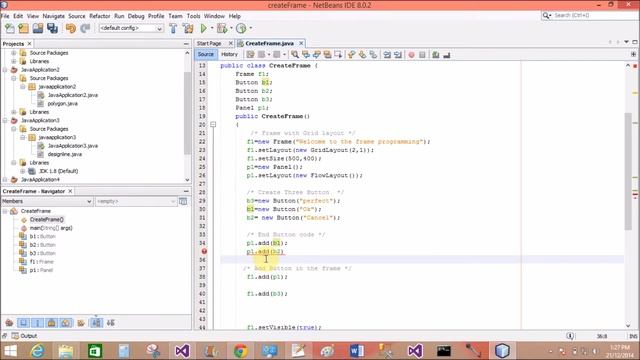Toggle Sort by Name in Navigator
Screen dimensions: 640x360
tap(96, 323)
